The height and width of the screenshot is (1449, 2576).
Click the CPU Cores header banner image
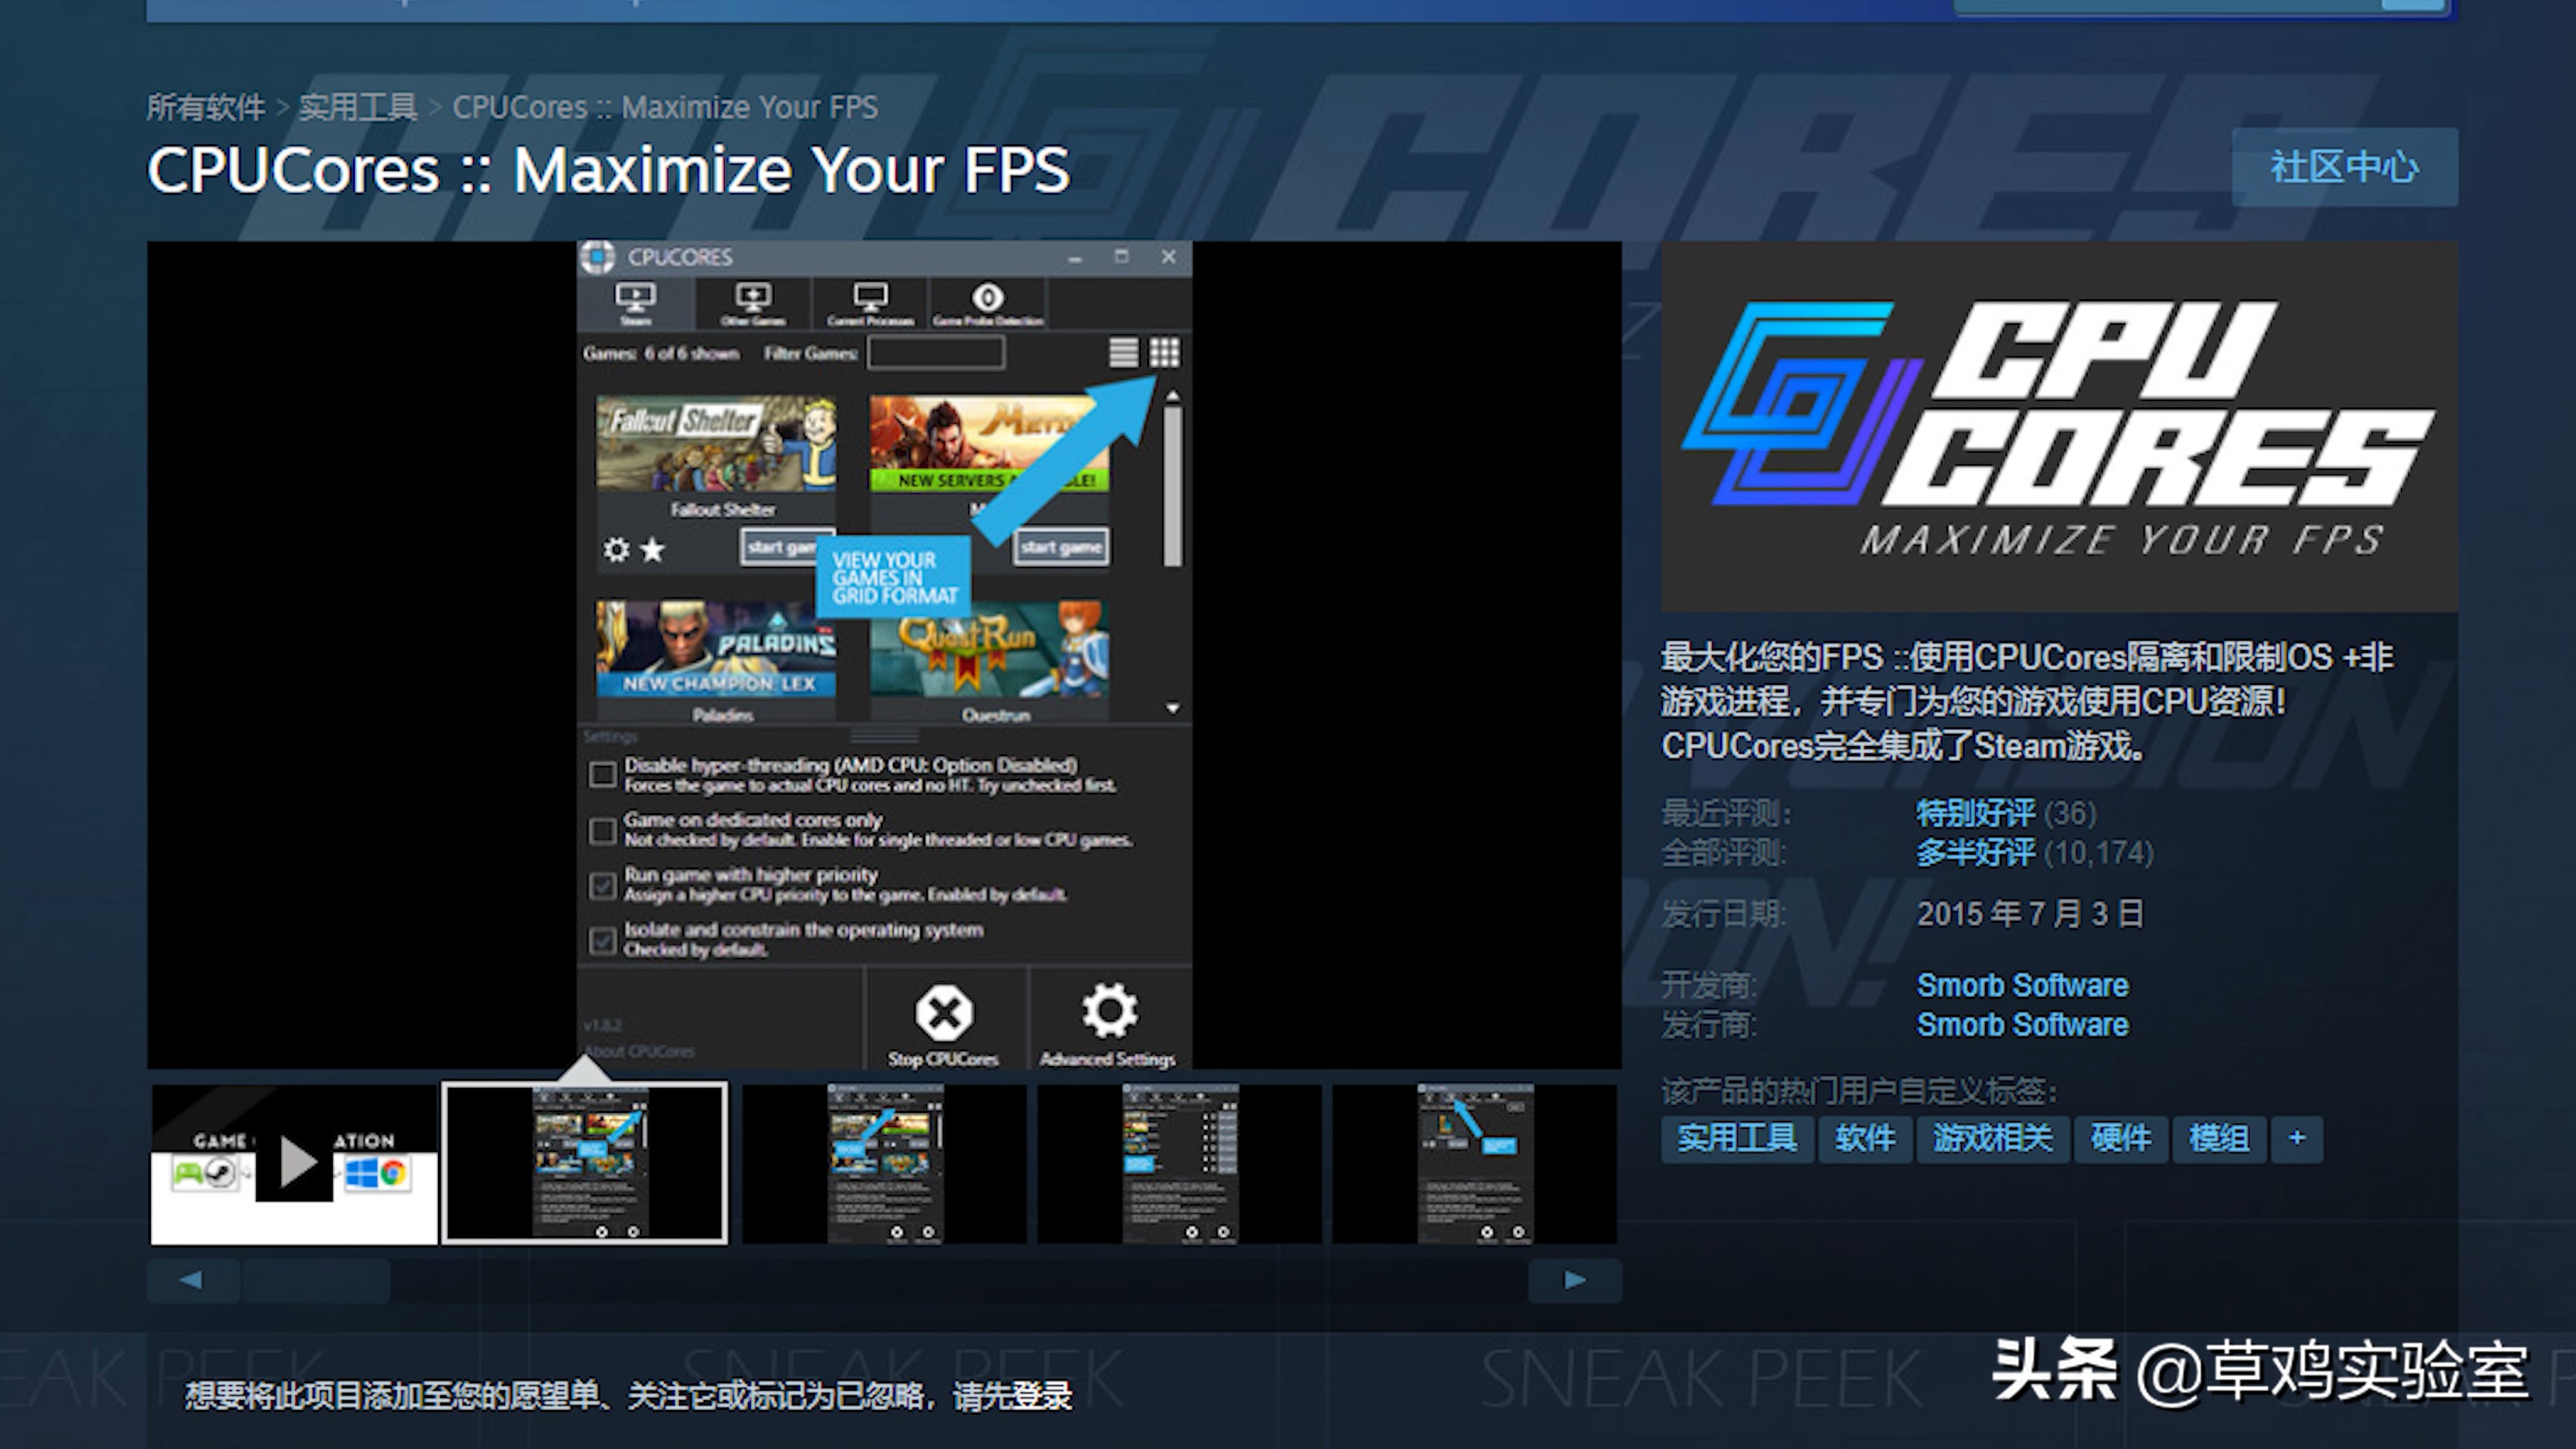(2059, 427)
